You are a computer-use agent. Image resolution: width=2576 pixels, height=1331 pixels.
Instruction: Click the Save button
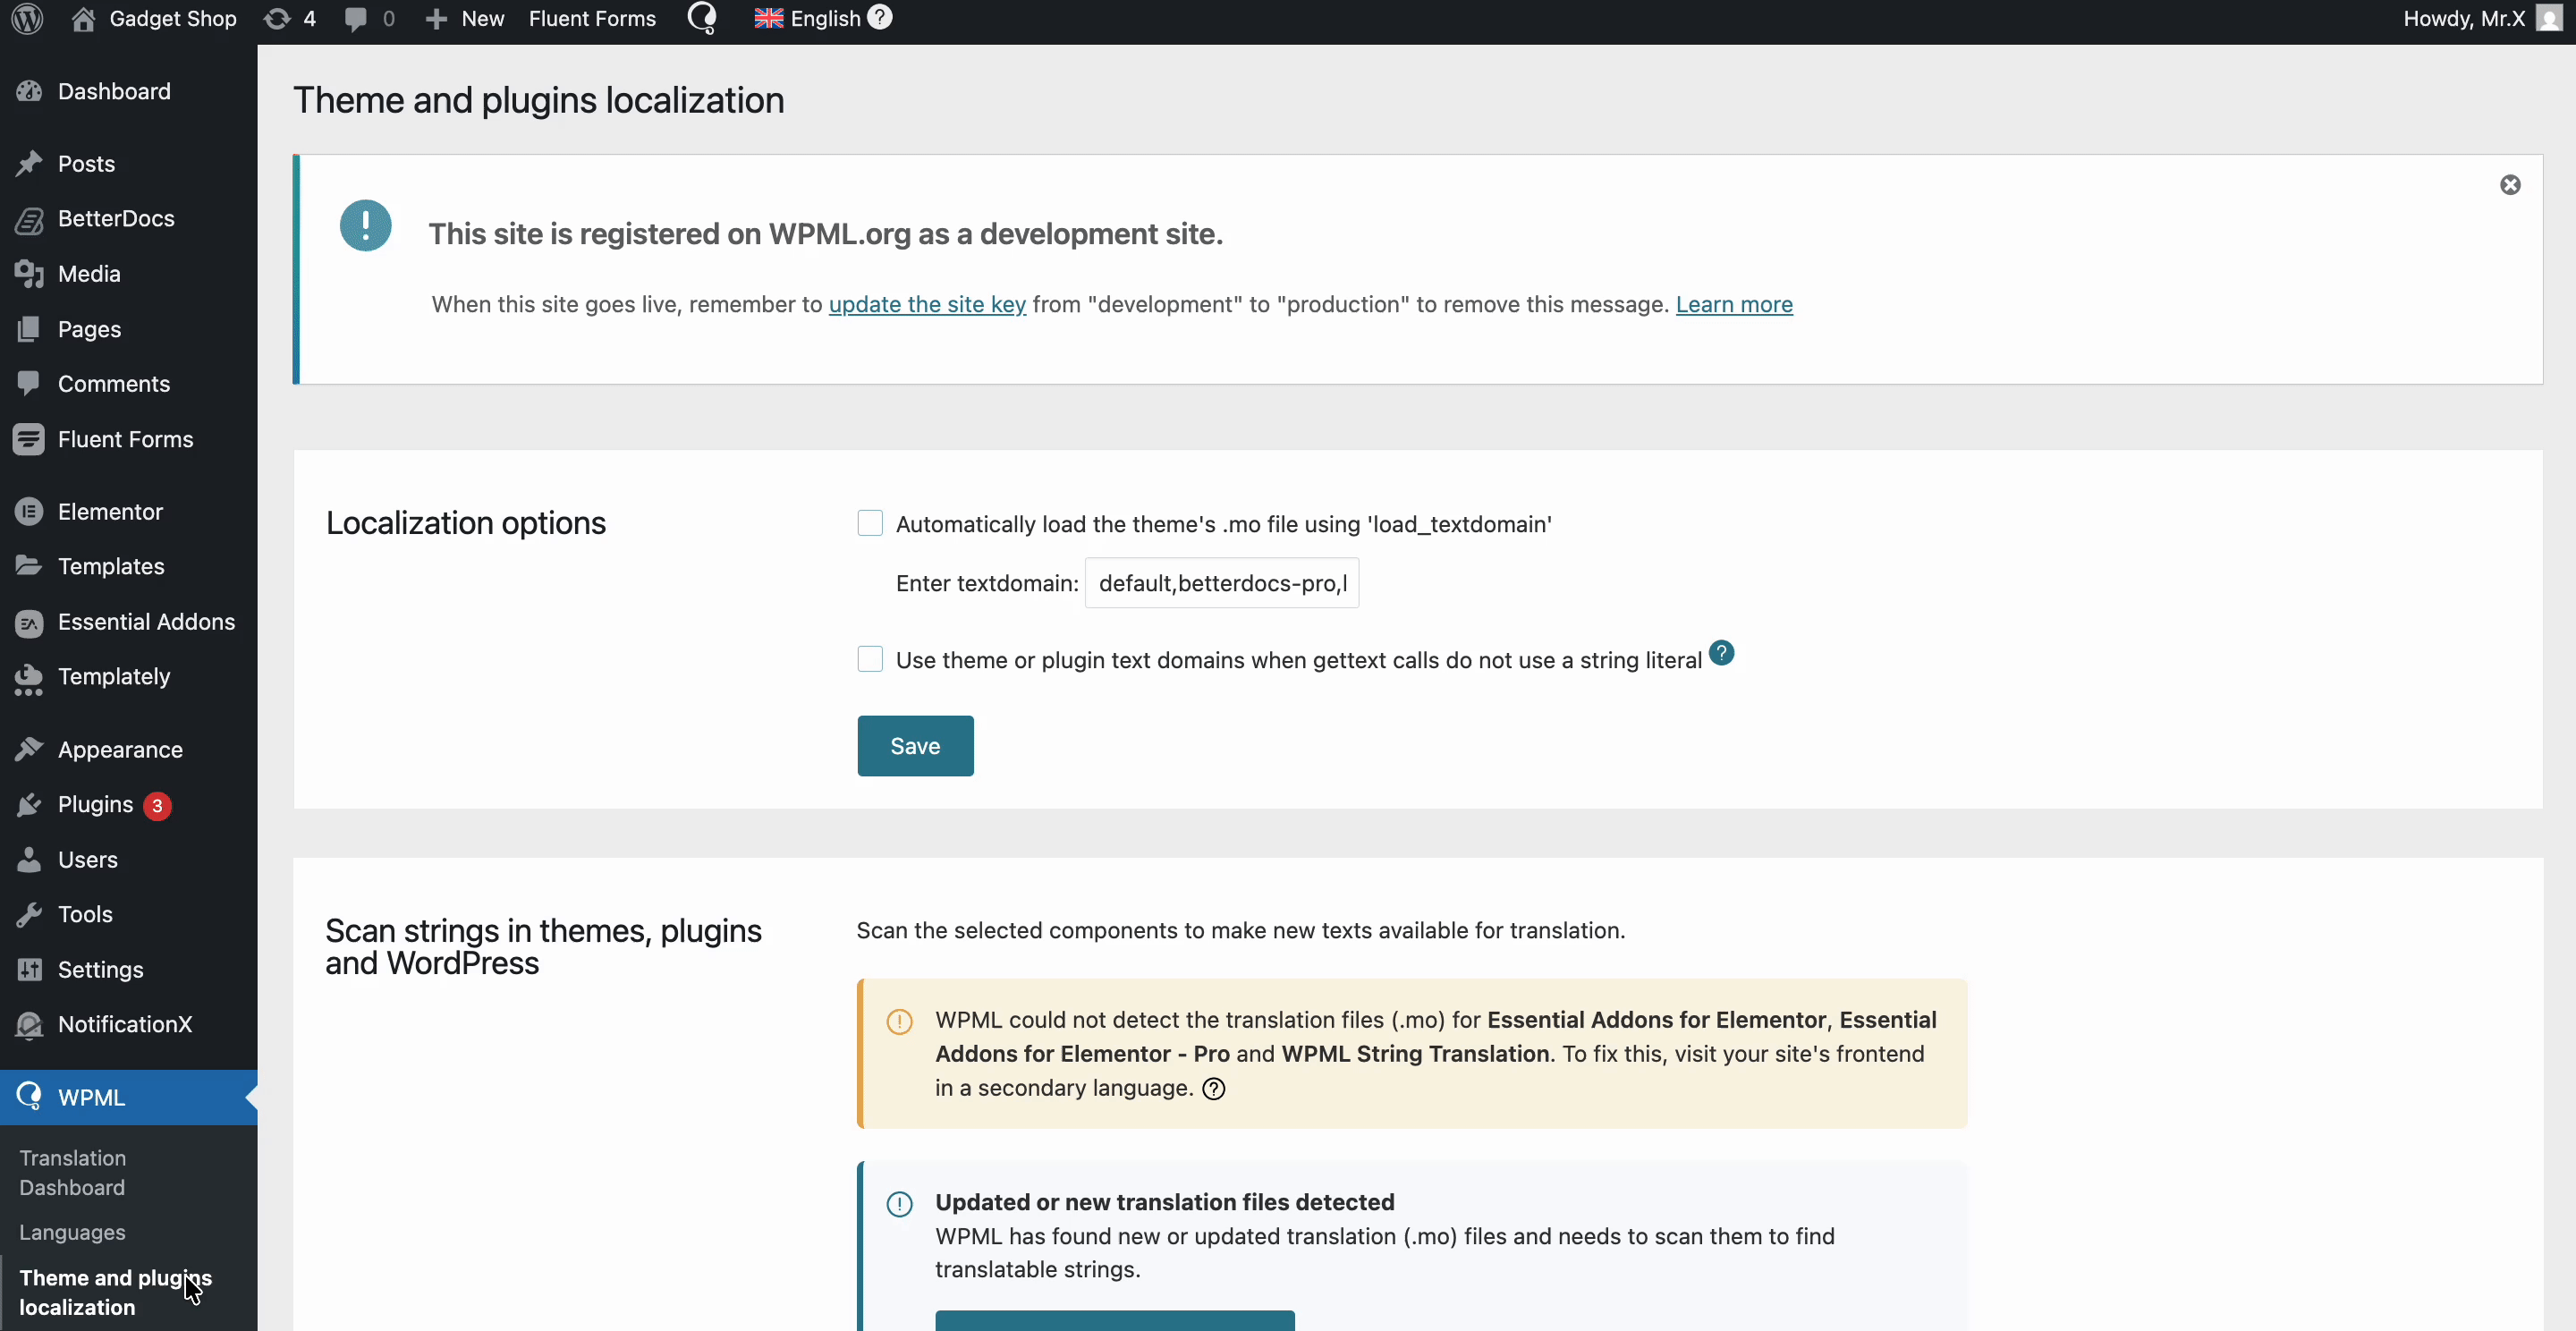[x=914, y=745]
